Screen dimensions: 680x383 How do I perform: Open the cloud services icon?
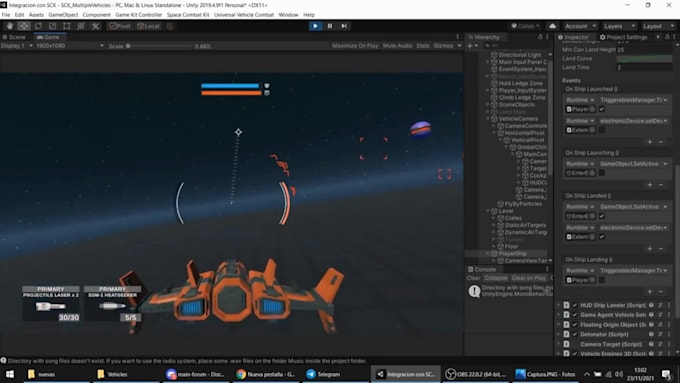pyautogui.click(x=552, y=26)
